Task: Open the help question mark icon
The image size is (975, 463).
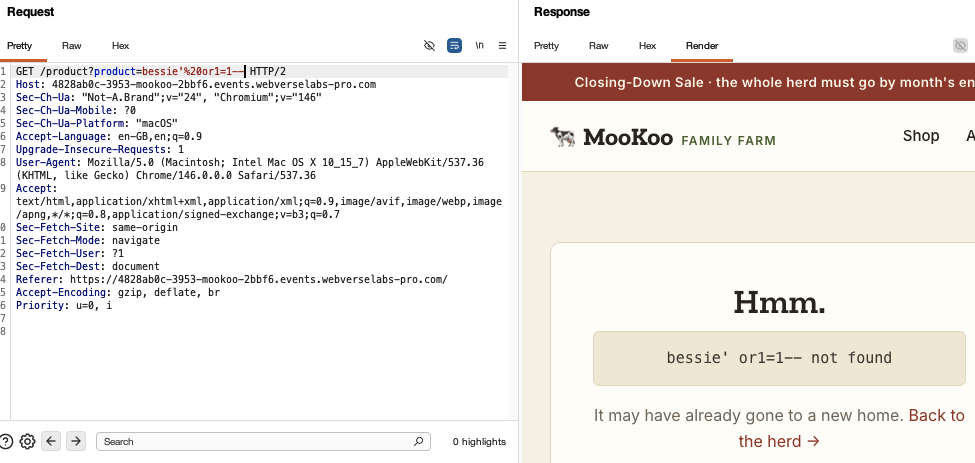Action: point(6,441)
